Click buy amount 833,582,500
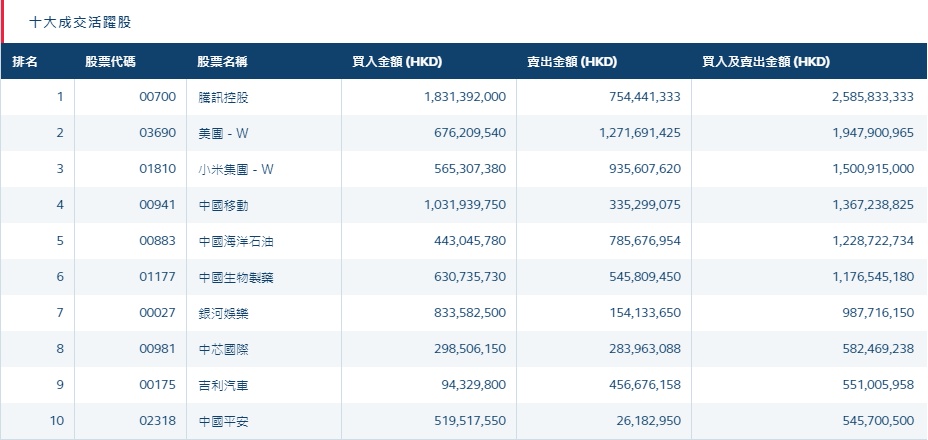This screenshot has width=928, height=440. [470, 313]
